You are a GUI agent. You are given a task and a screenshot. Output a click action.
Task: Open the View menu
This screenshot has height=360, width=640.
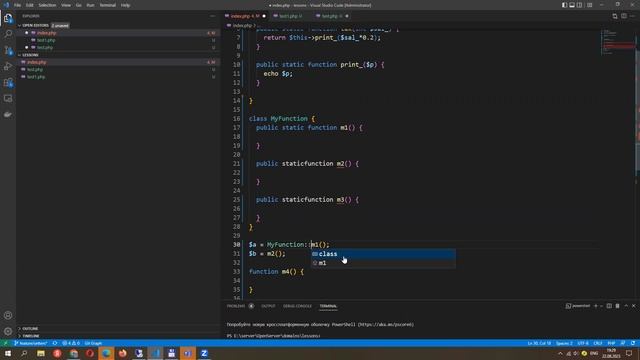pos(66,5)
